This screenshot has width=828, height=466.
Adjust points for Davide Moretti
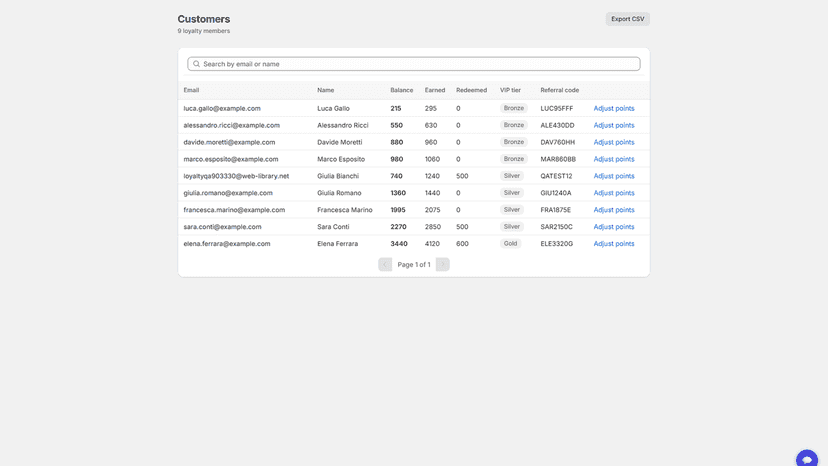click(614, 142)
